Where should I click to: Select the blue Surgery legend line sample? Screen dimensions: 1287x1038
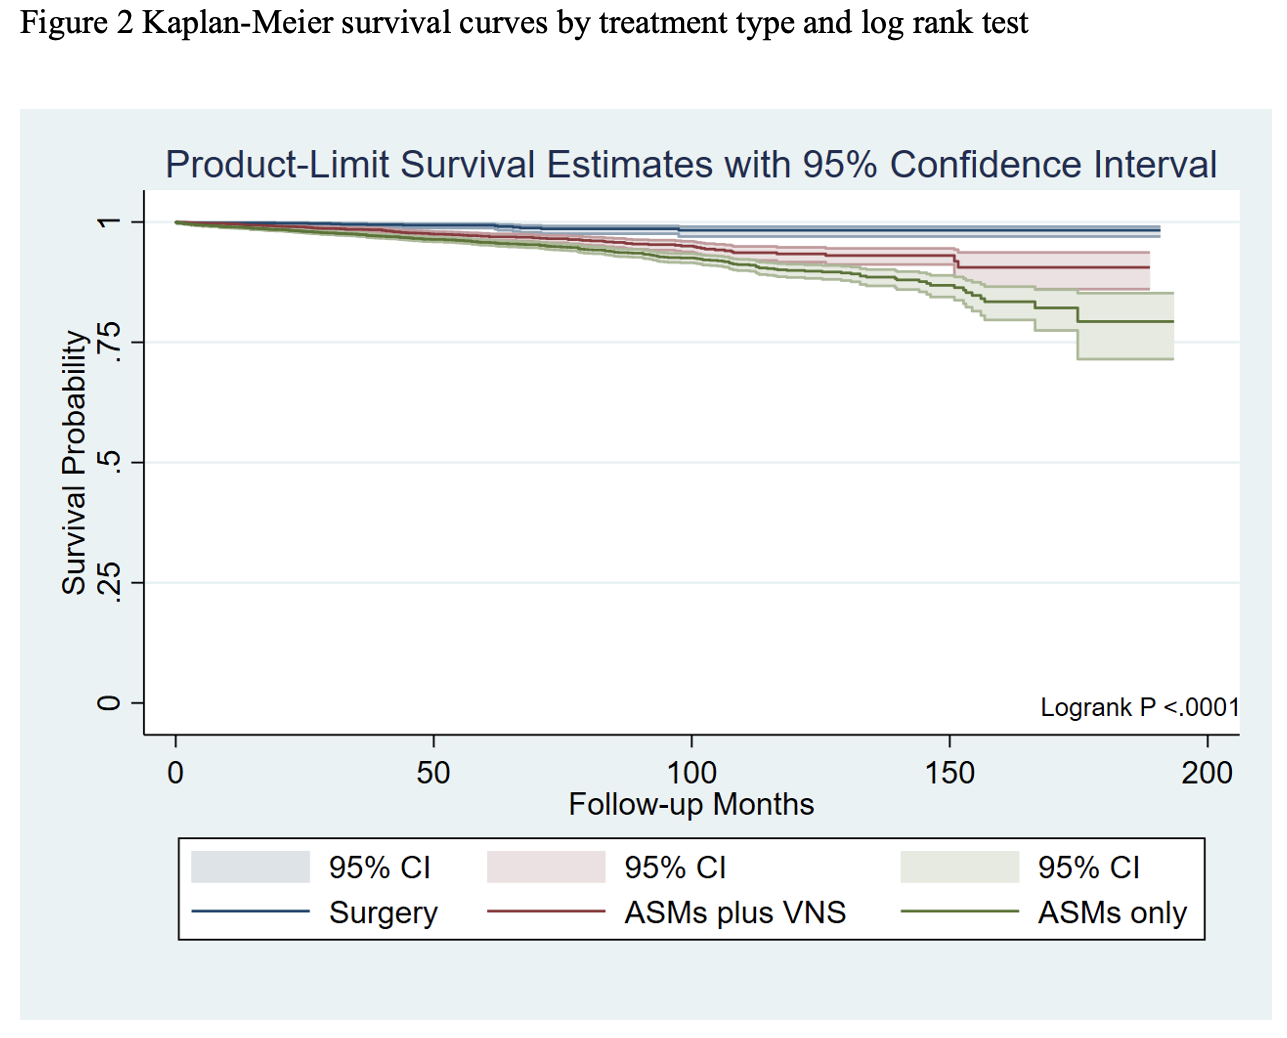click(250, 912)
